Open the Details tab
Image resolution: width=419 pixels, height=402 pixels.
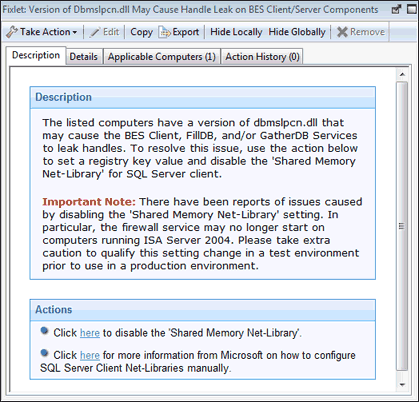point(84,57)
